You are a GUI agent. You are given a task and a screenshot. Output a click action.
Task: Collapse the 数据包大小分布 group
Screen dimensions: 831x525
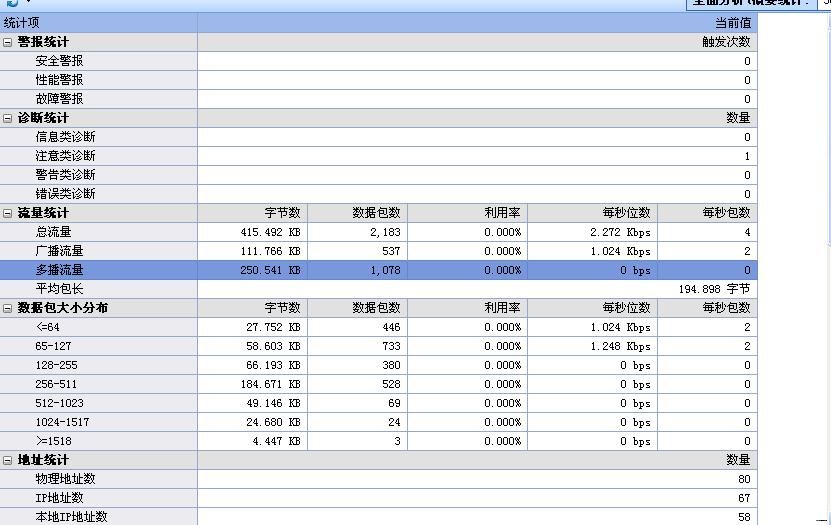click(x=8, y=308)
